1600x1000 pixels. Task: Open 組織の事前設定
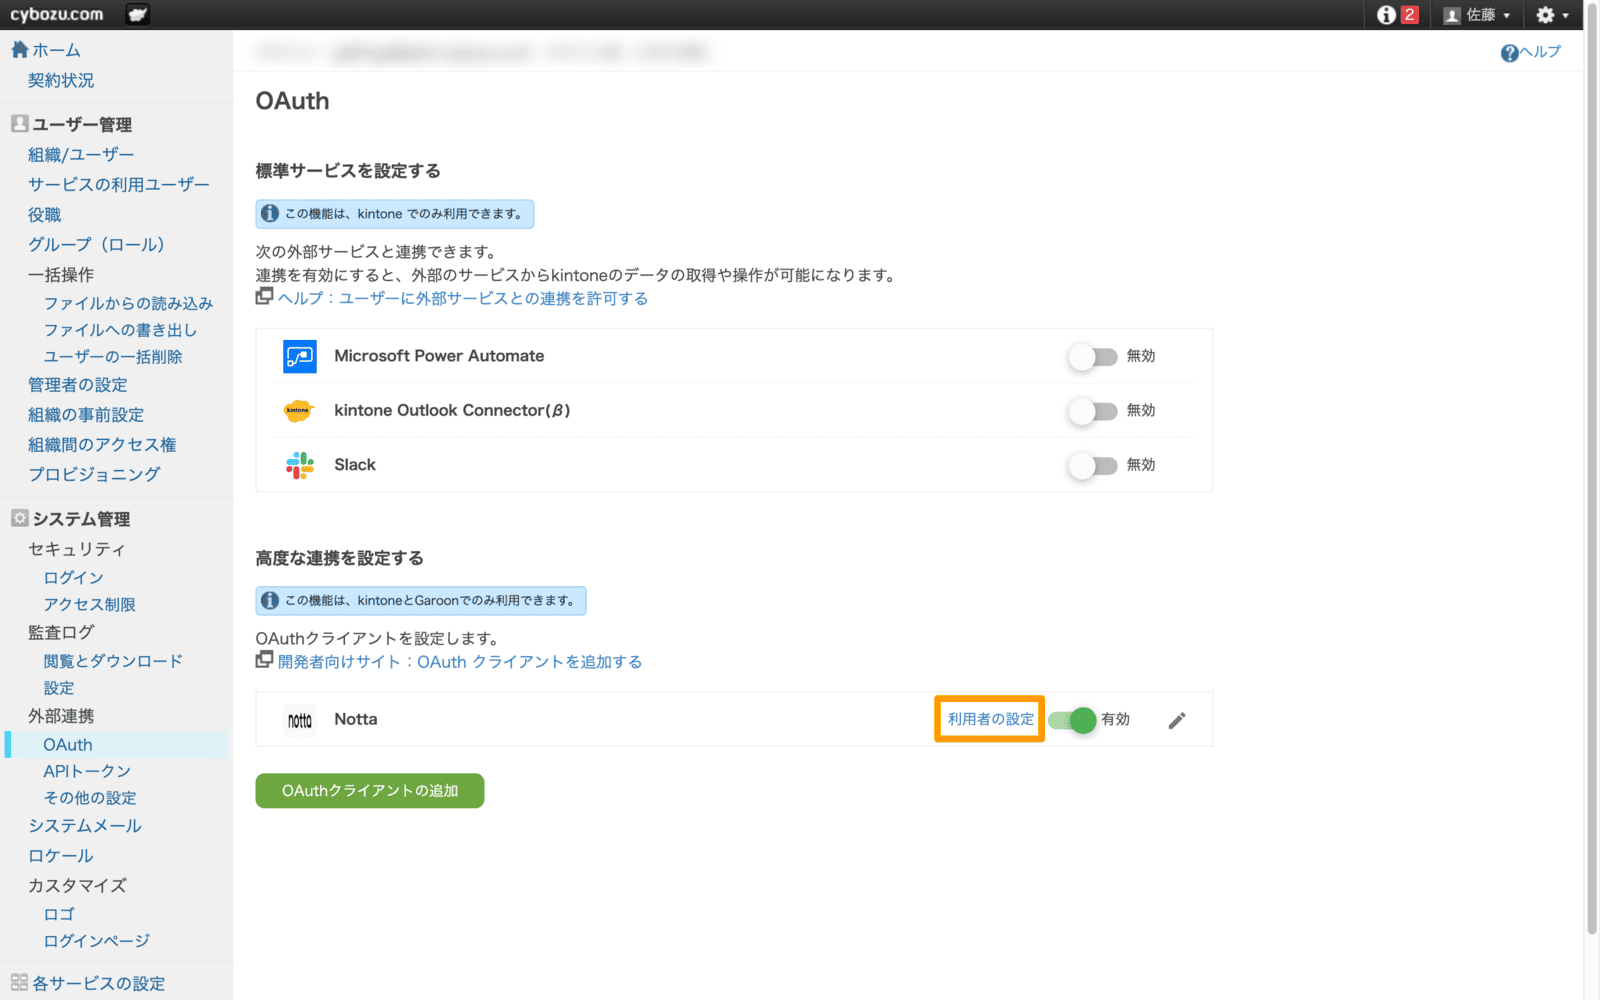pos(86,415)
